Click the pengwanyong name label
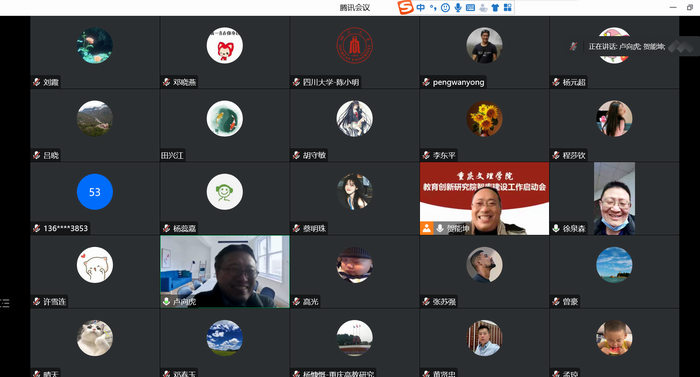 pos(458,82)
